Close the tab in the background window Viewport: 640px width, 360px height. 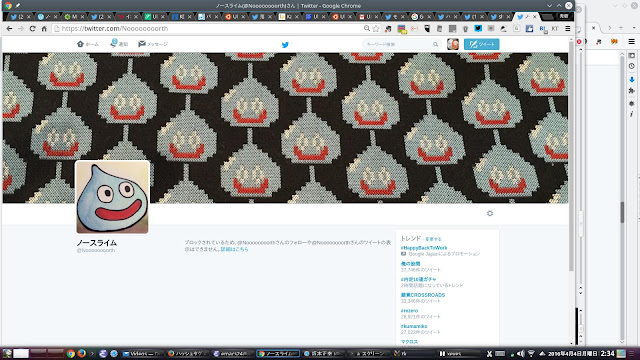pyautogui.click(x=593, y=28)
